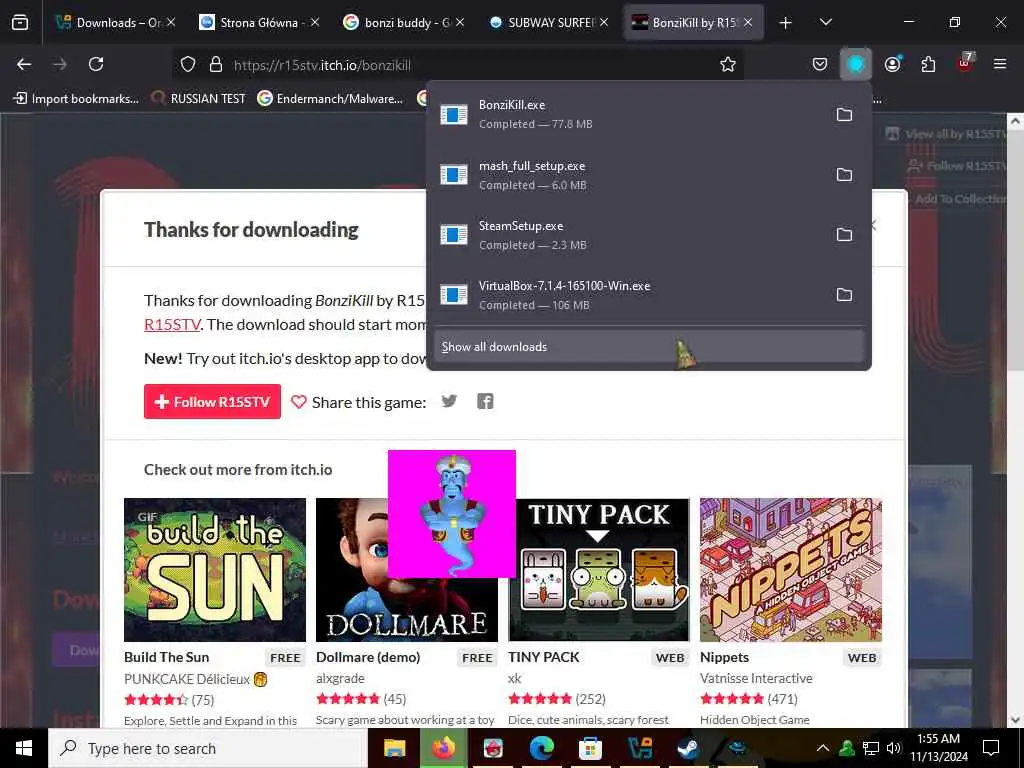Click Build The Sun title link

[x=167, y=657]
